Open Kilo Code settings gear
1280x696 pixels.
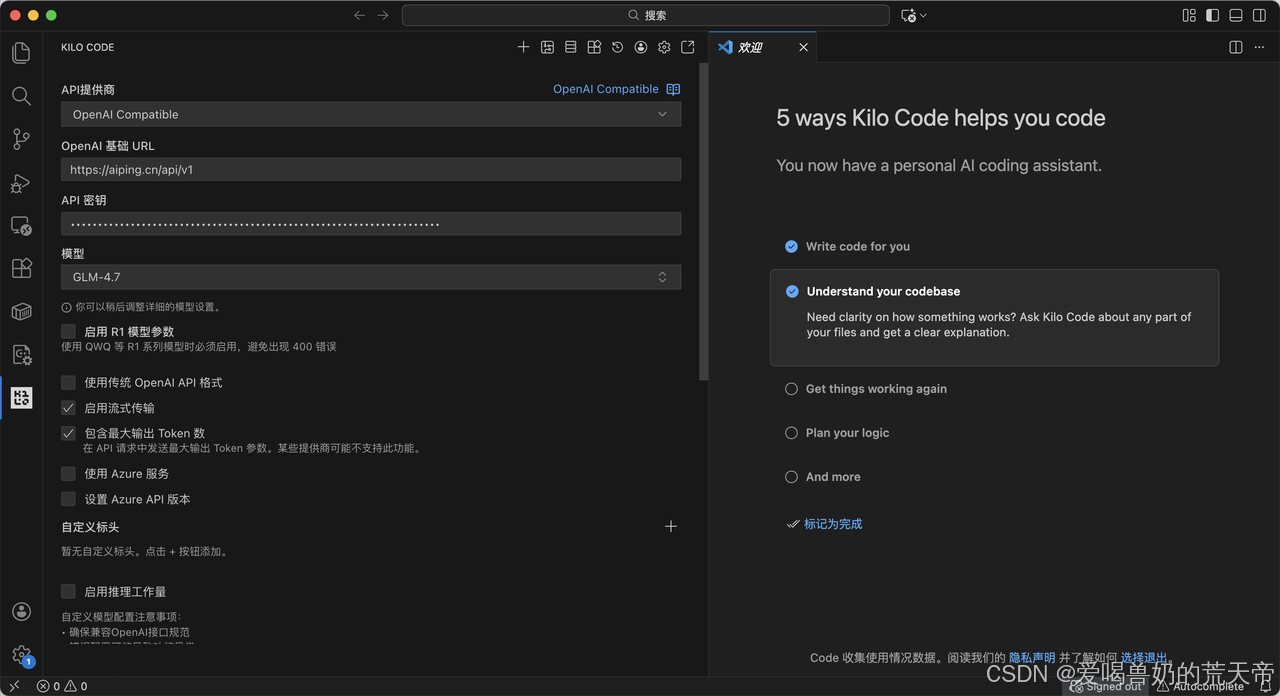click(x=664, y=47)
